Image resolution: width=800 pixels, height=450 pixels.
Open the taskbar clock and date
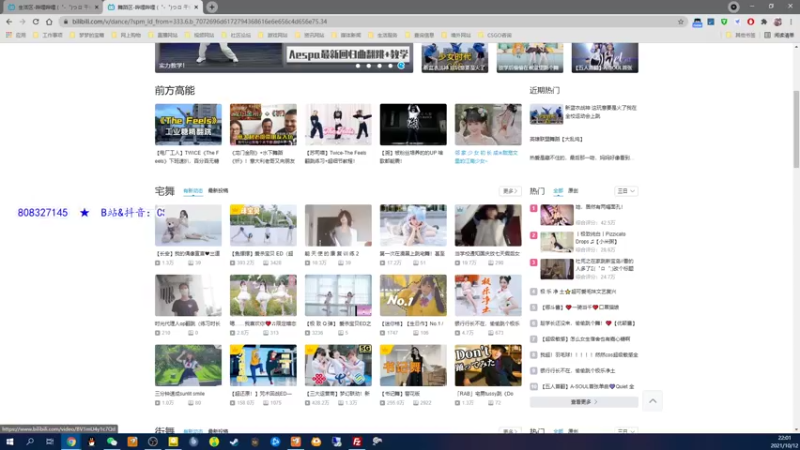pos(784,442)
